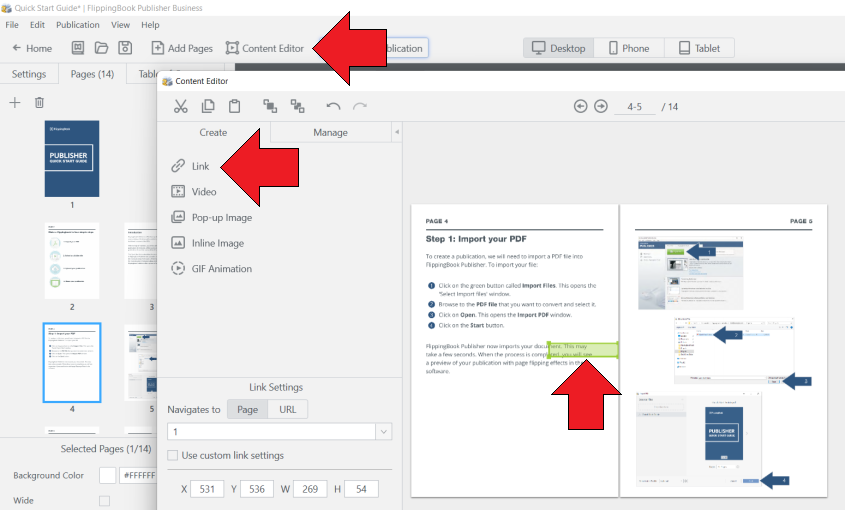Switch preview to Tablet
Viewport: 845px width, 510px height.
click(699, 48)
